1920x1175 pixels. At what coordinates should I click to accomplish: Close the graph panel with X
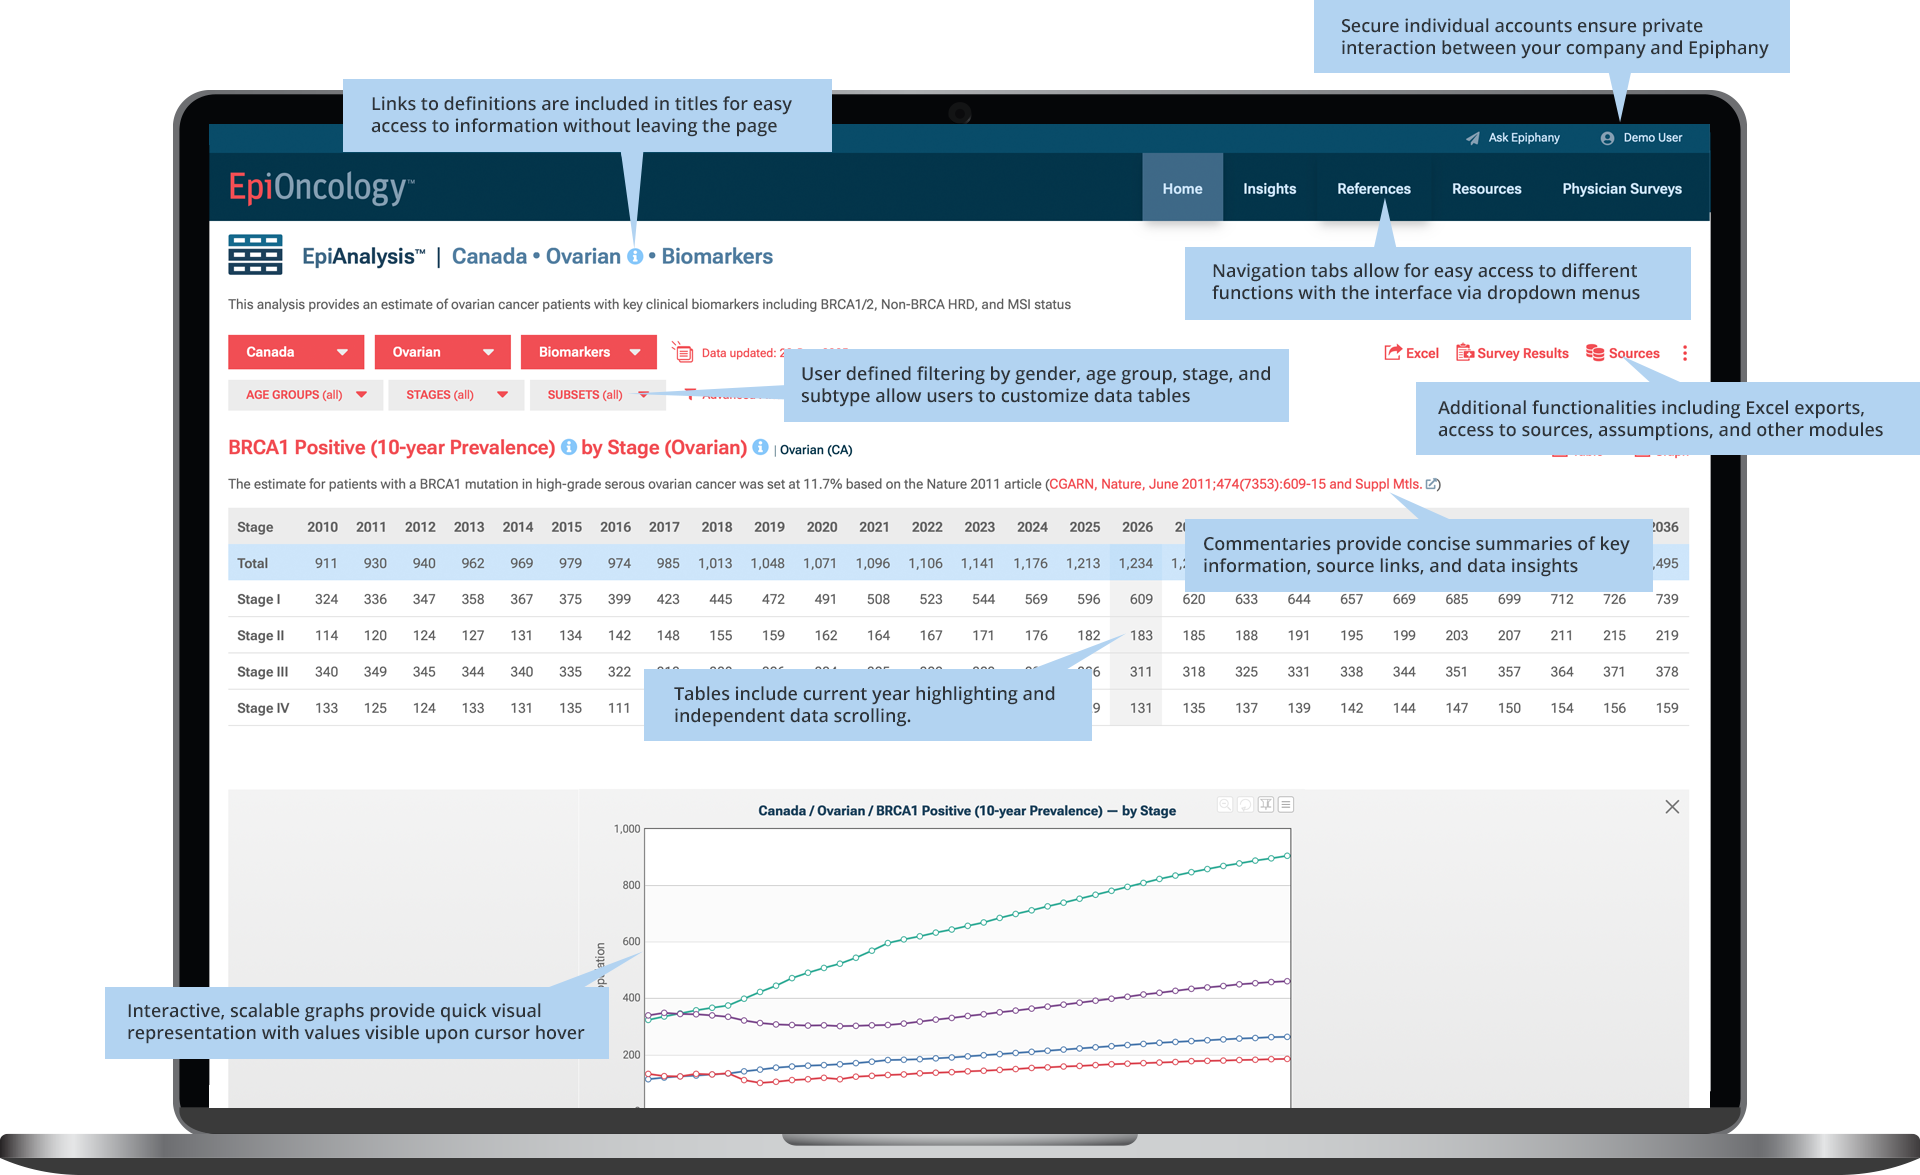pyautogui.click(x=1672, y=807)
